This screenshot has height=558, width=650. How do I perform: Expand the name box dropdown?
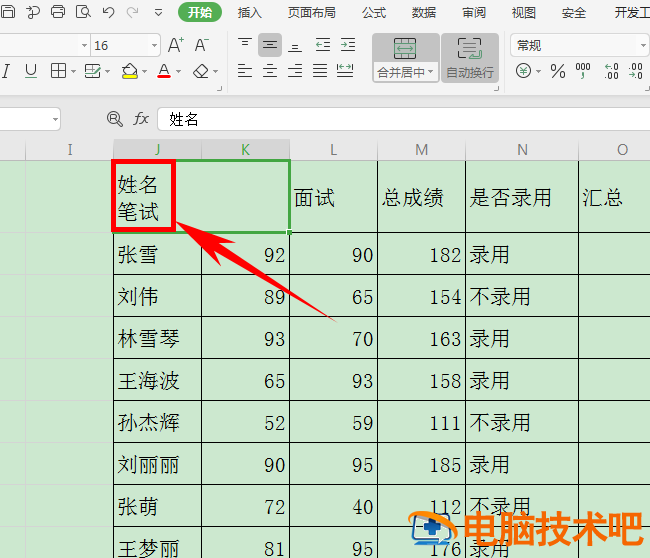(55, 119)
